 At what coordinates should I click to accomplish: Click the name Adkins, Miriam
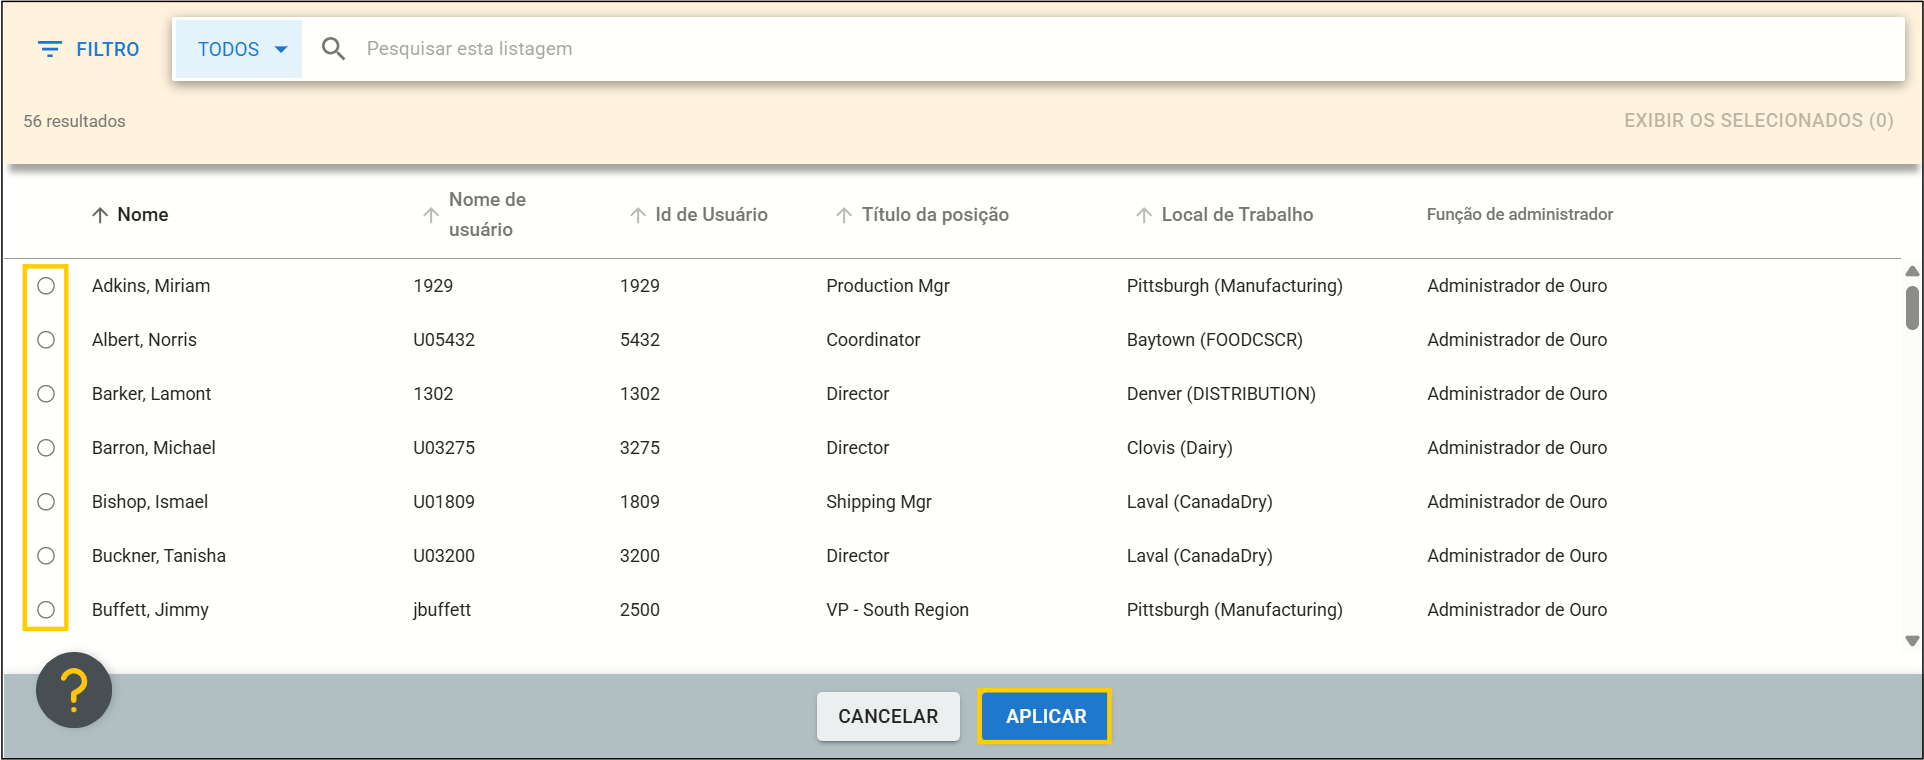point(151,286)
